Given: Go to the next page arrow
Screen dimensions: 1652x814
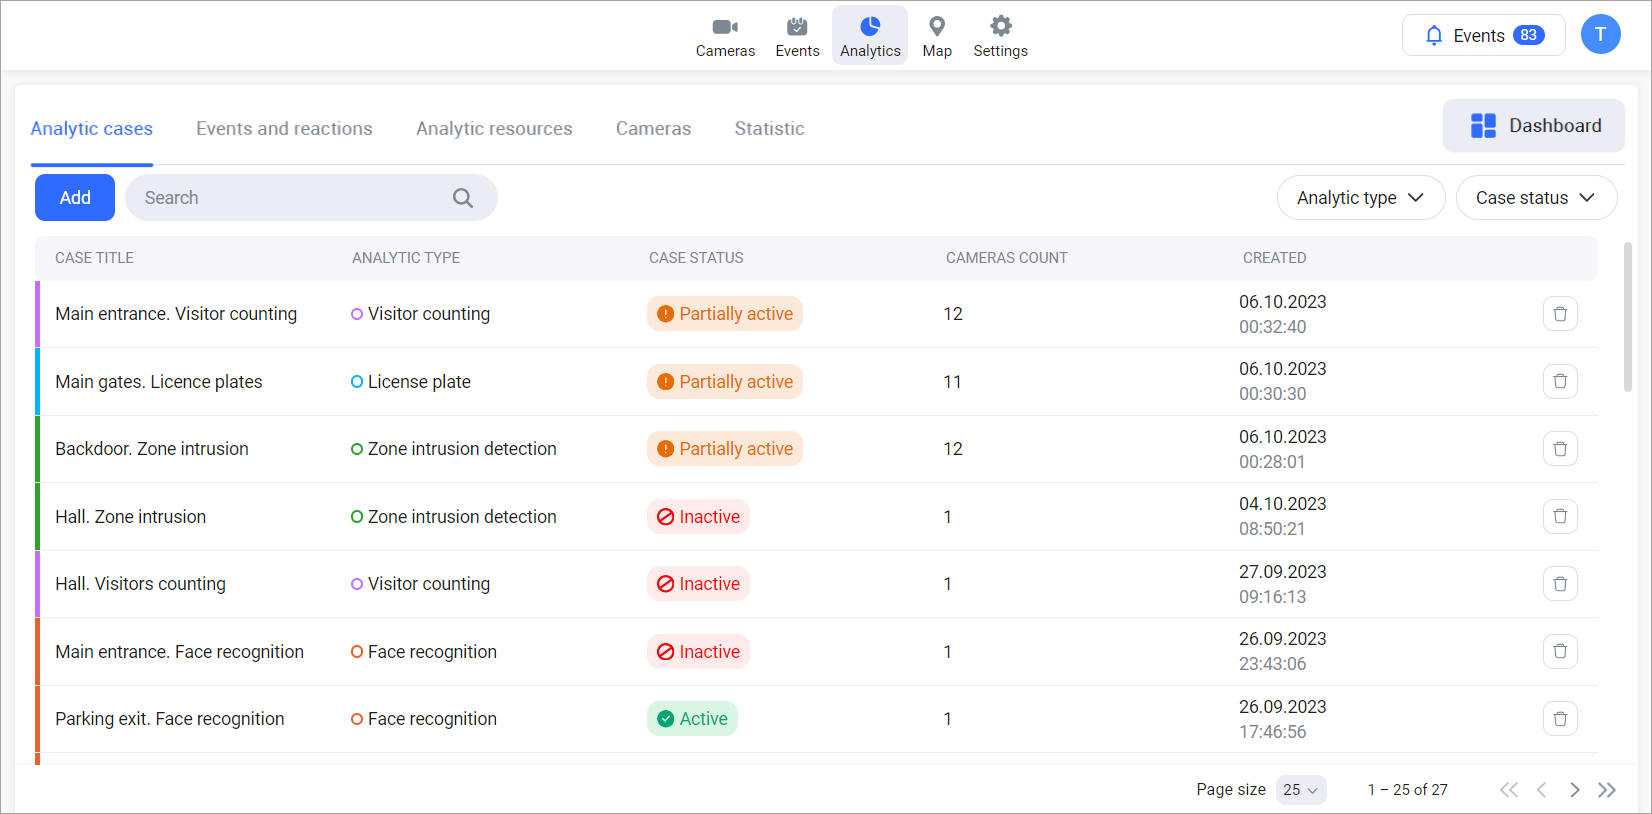Looking at the screenshot, I should (x=1574, y=790).
